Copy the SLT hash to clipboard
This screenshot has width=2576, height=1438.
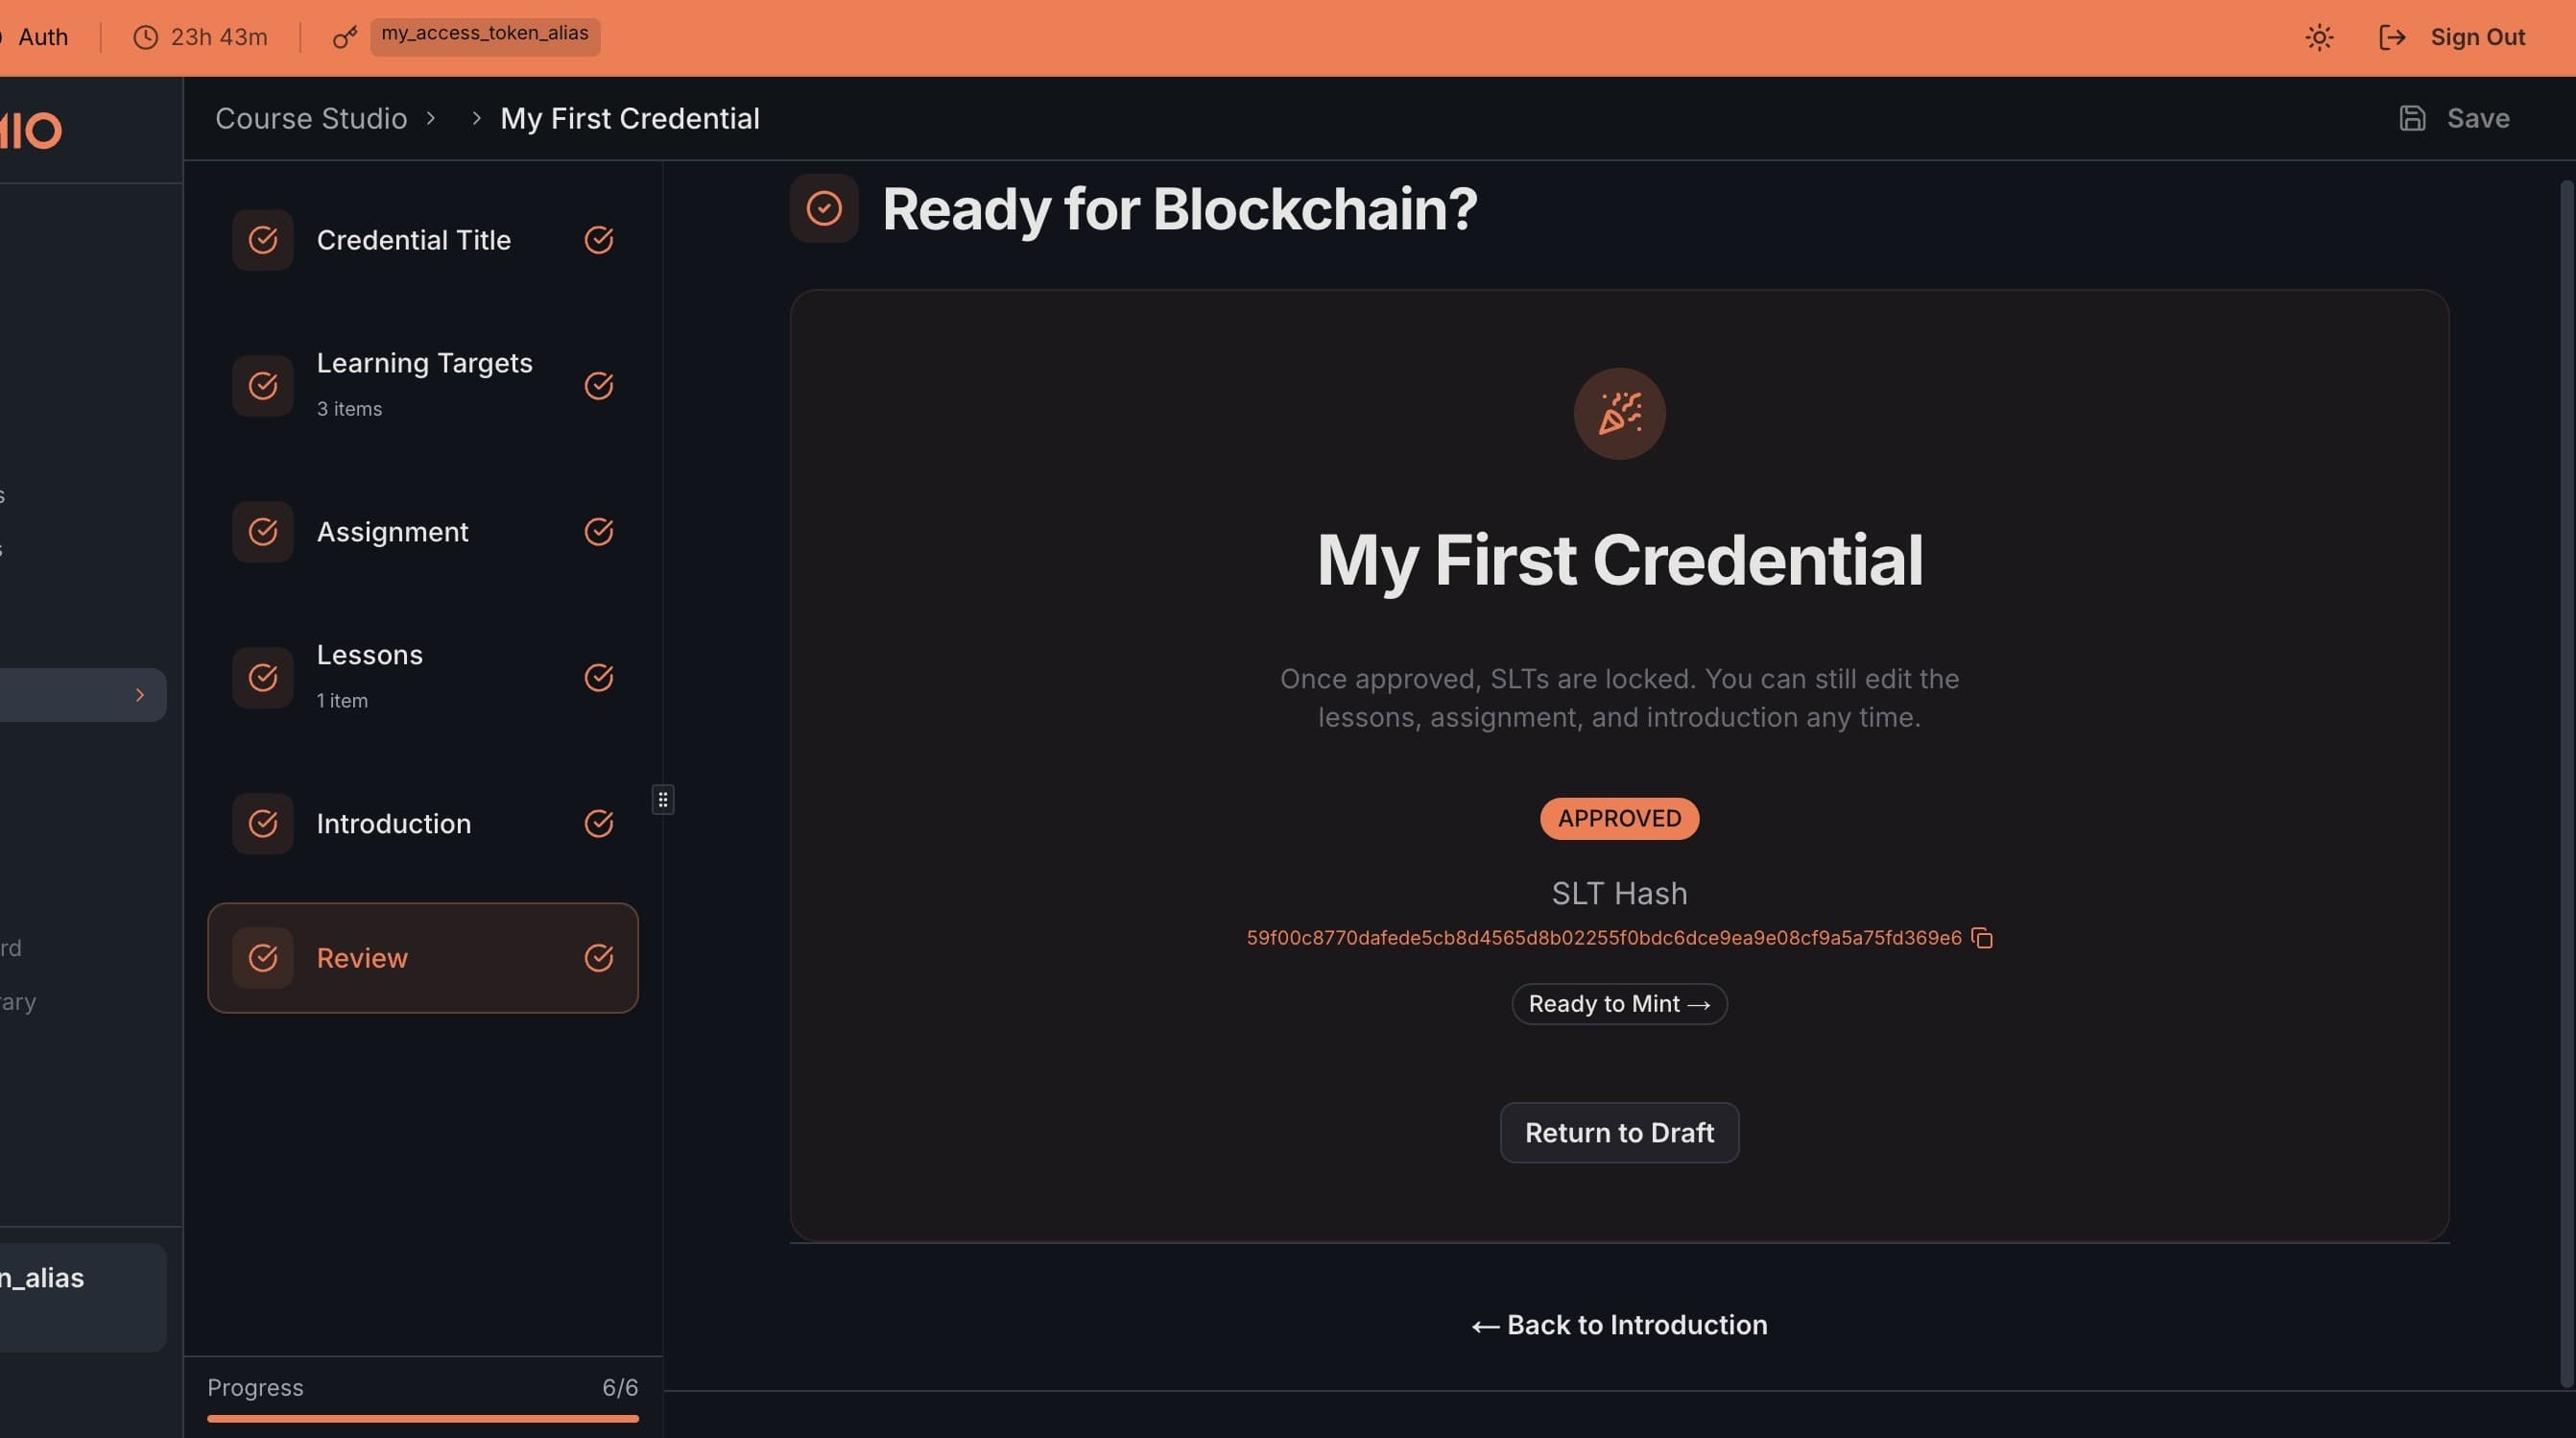(x=1982, y=938)
